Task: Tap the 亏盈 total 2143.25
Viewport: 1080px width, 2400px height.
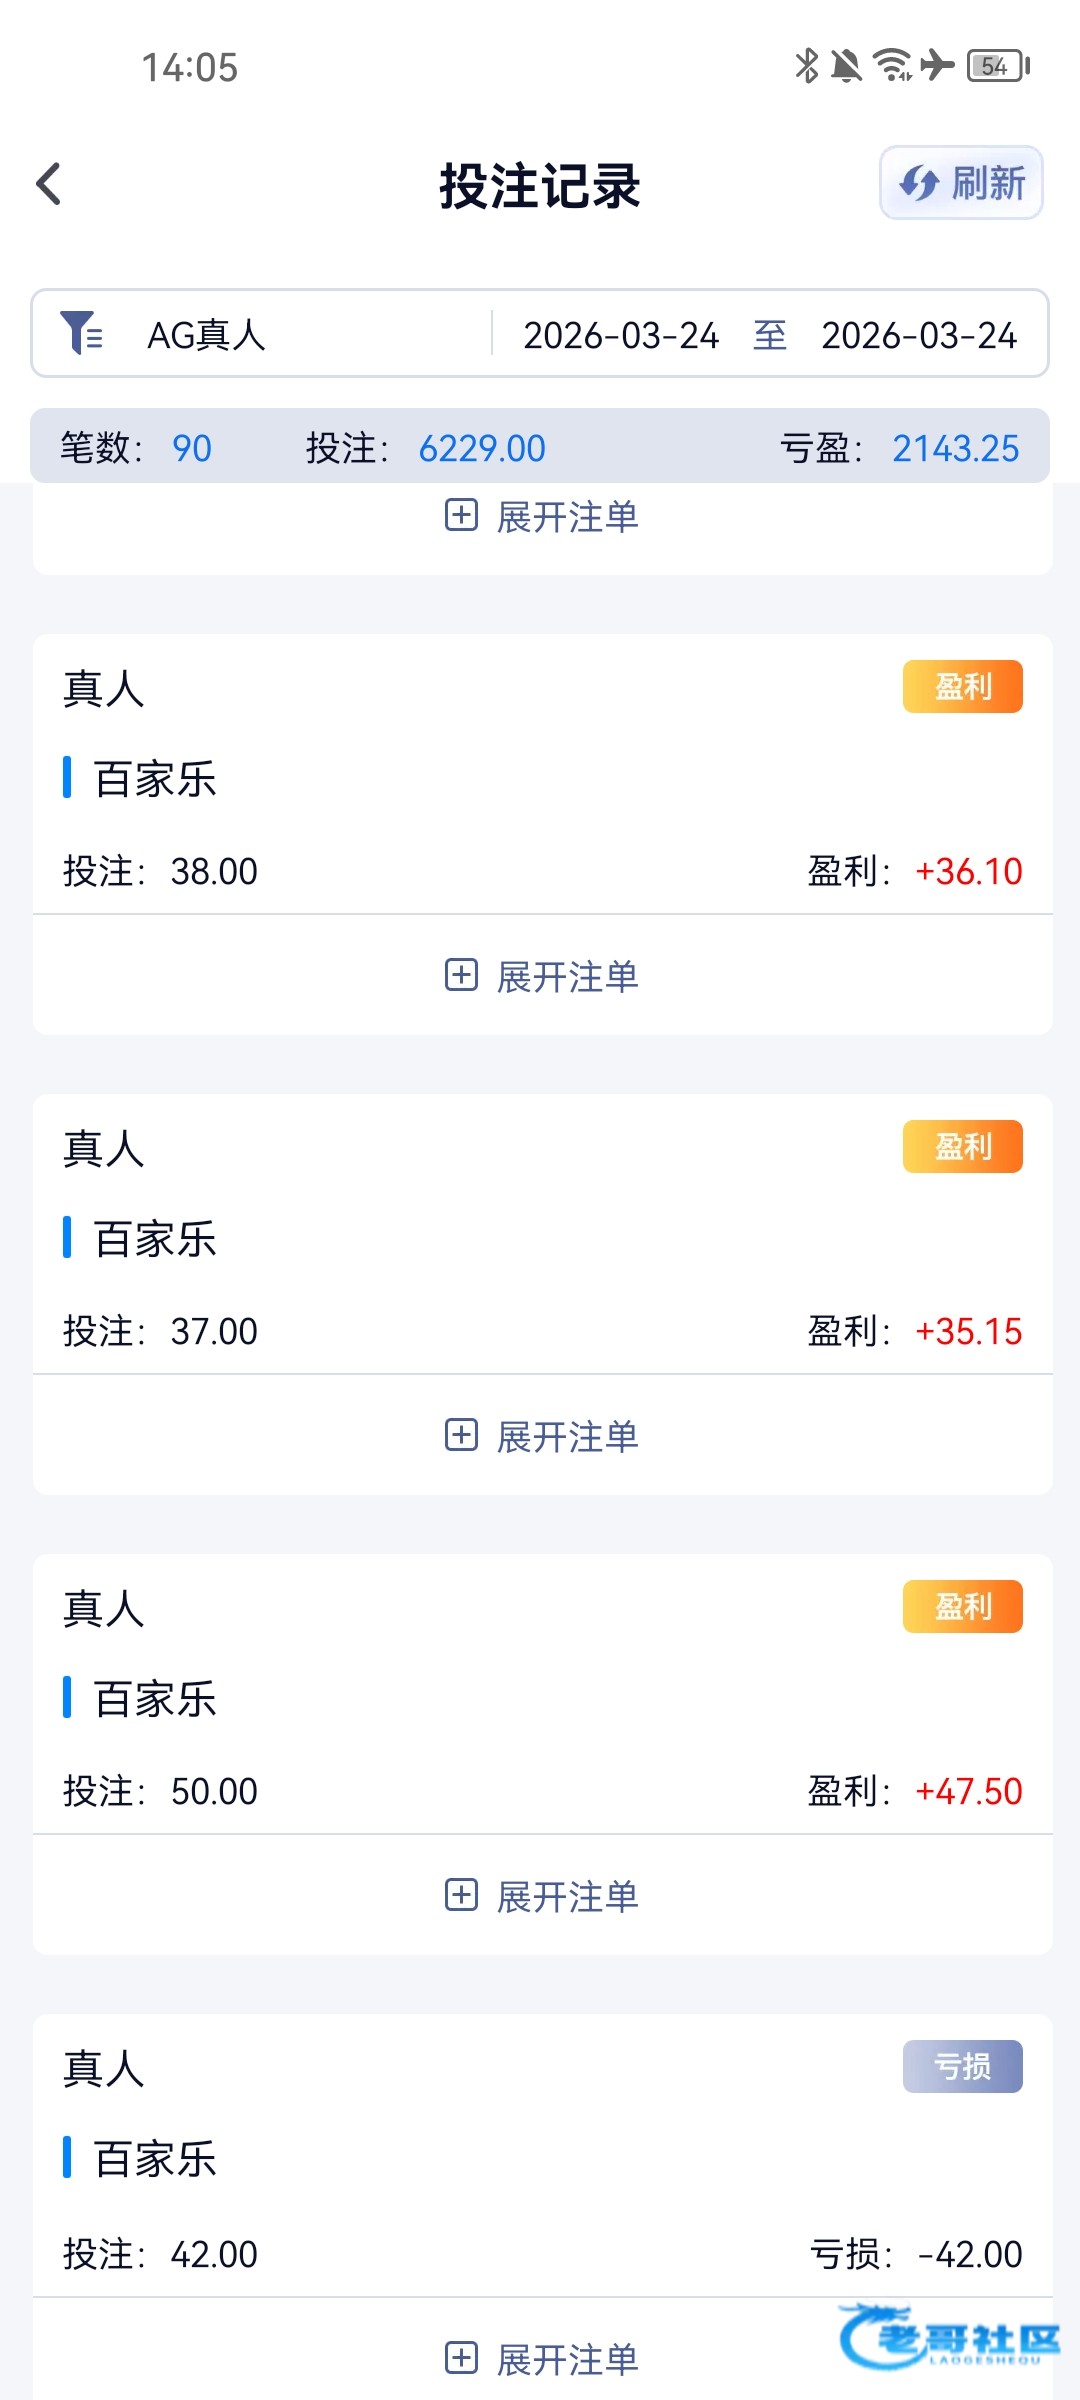Action: 955,449
